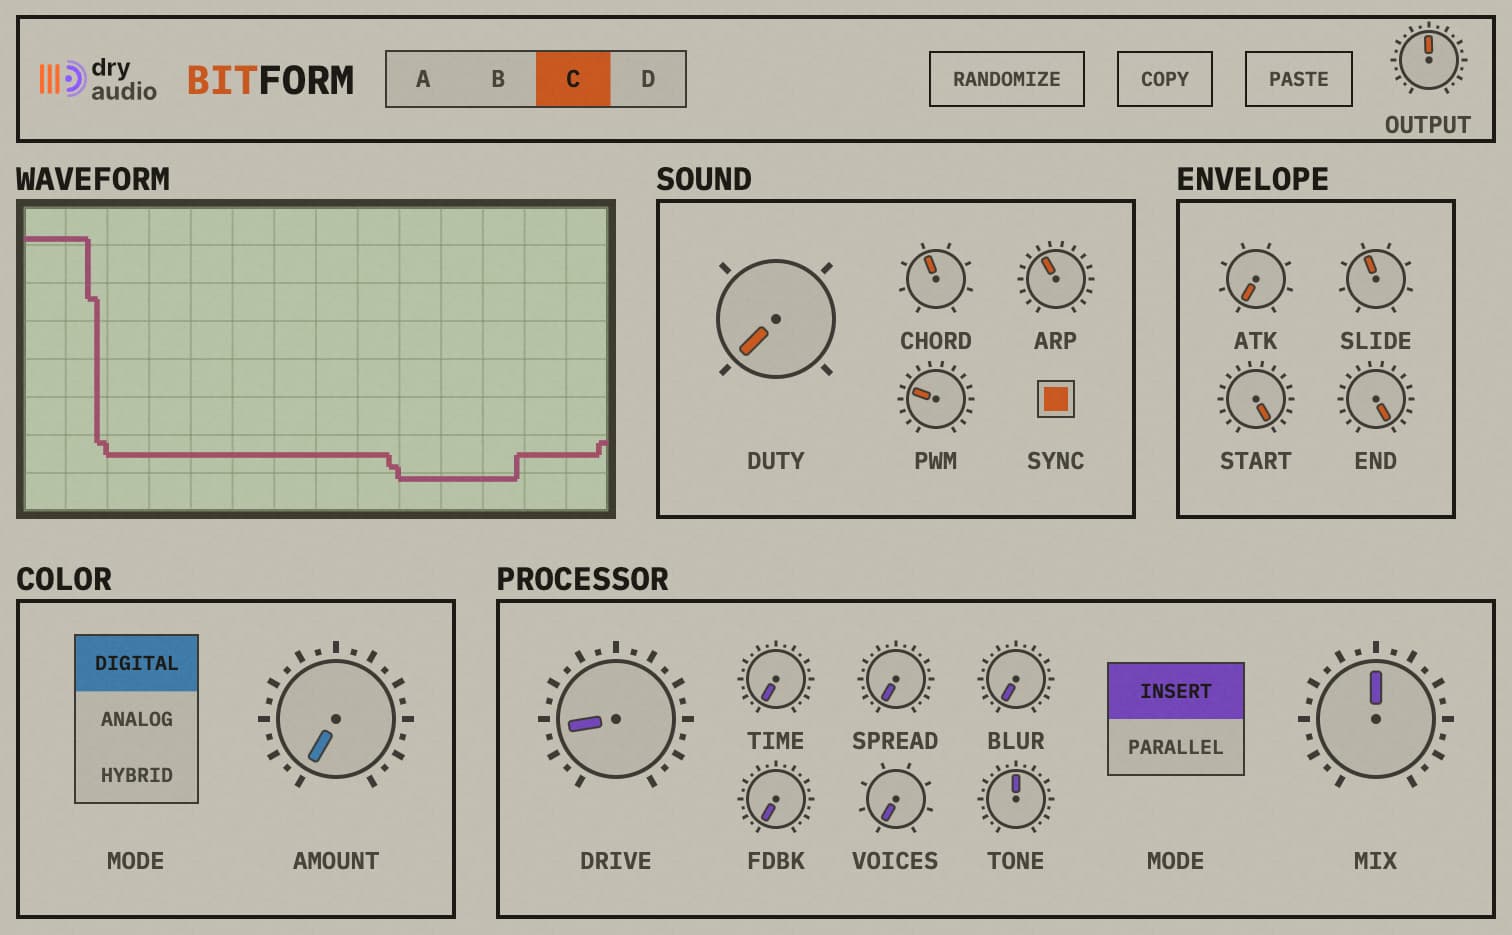Click the CHORD knob

[936, 279]
